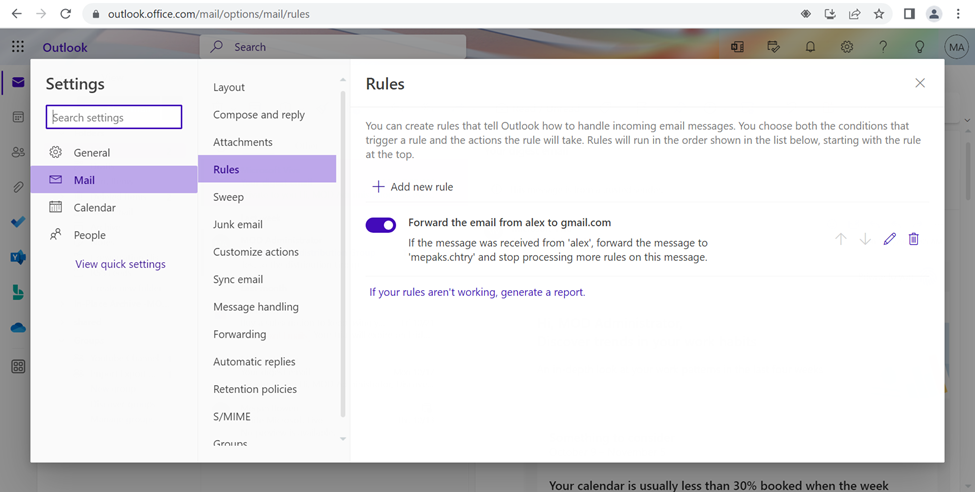This screenshot has height=492, width=975.
Task: Click View quick settings link
Action: [x=120, y=264]
